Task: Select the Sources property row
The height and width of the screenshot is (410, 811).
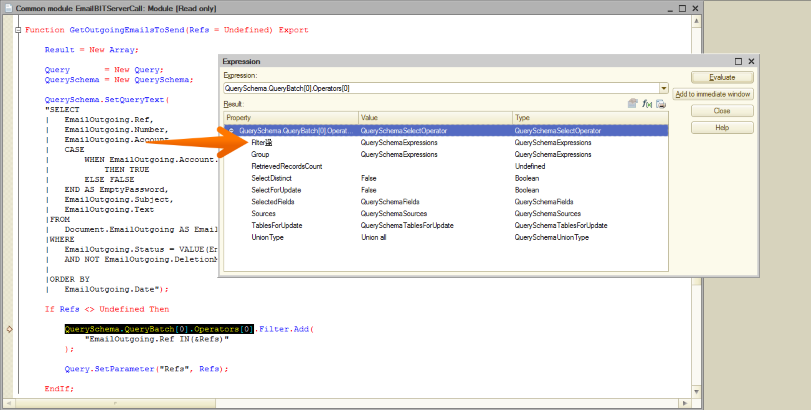Action: pos(446,214)
